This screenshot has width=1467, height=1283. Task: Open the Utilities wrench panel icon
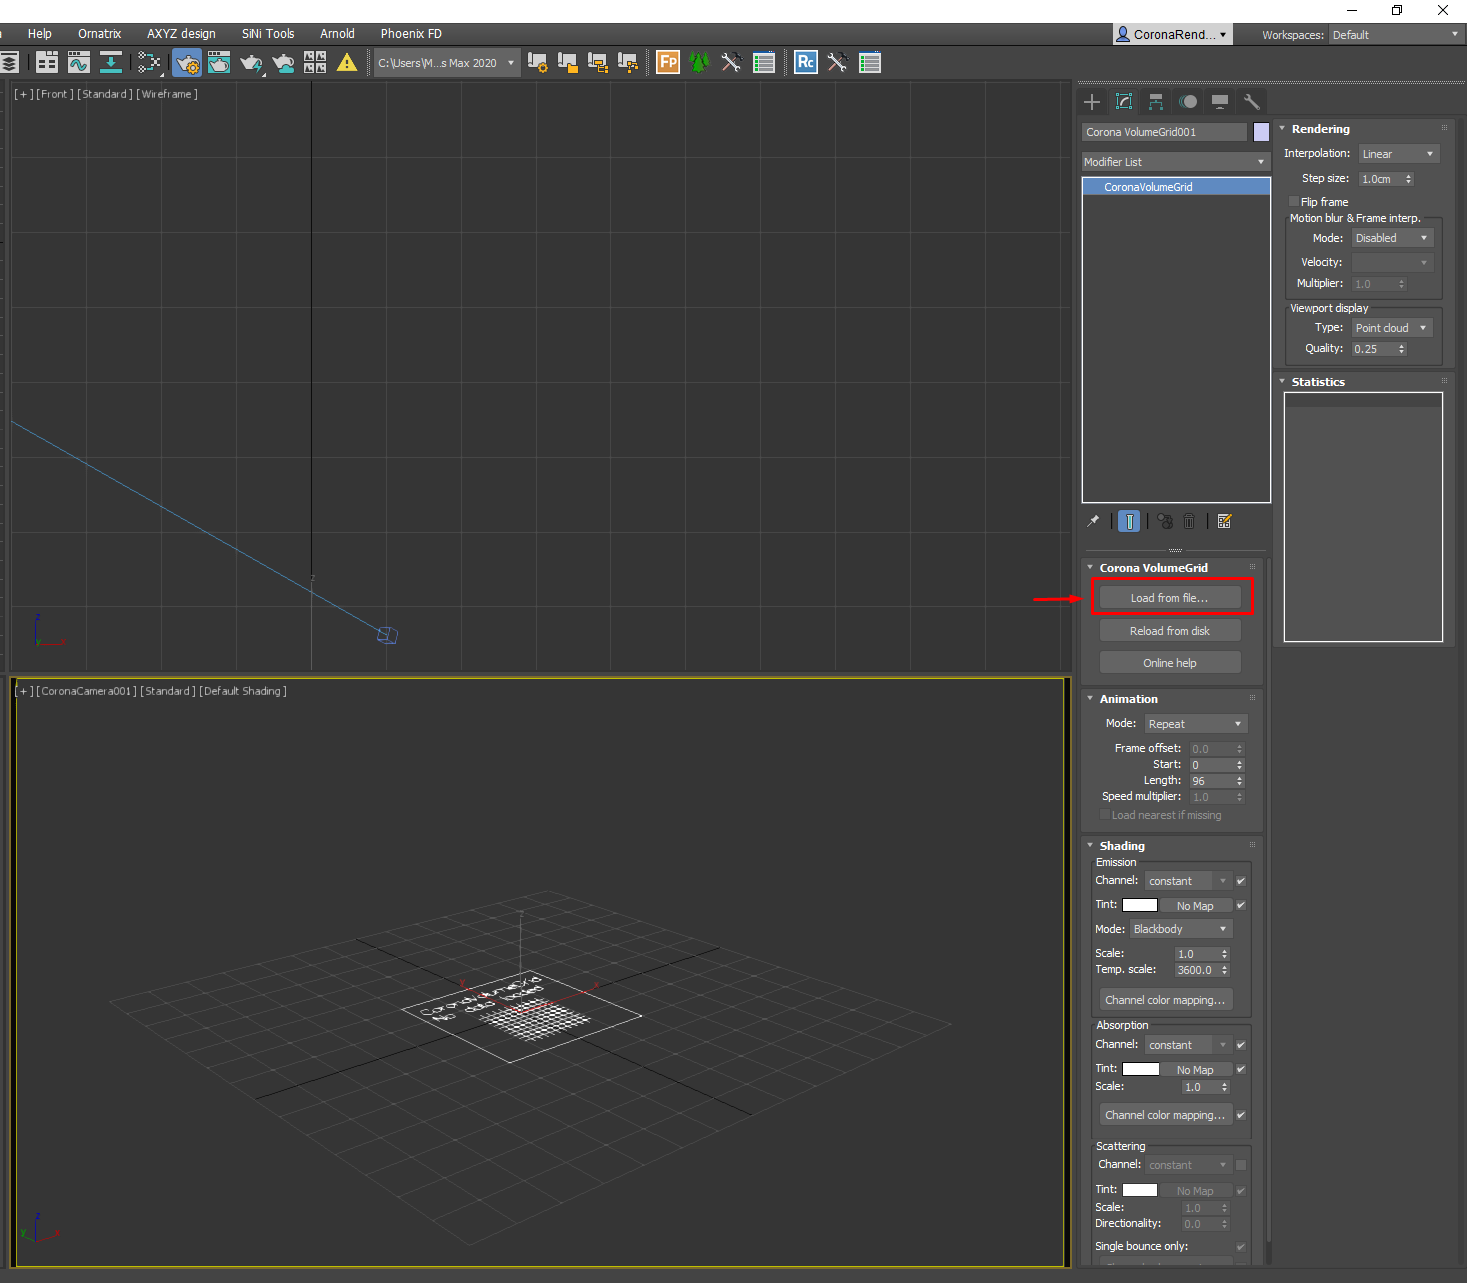1251,102
